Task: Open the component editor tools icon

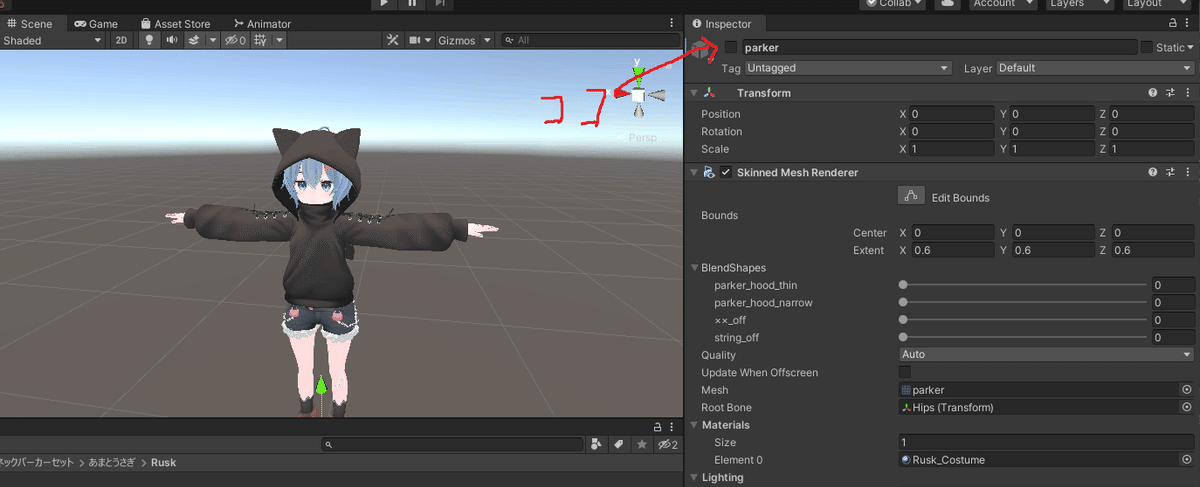Action: pos(393,40)
